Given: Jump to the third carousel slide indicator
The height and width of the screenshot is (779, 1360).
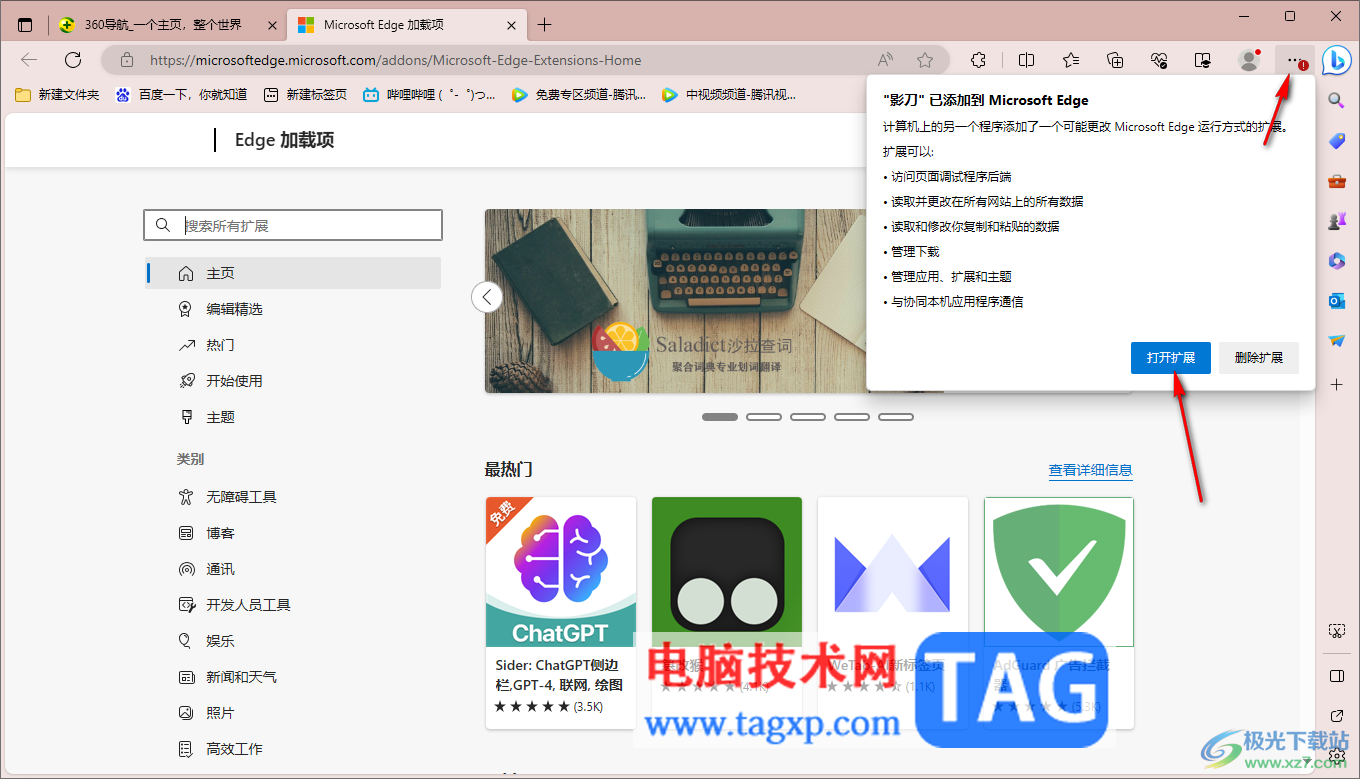Looking at the screenshot, I should (x=808, y=417).
